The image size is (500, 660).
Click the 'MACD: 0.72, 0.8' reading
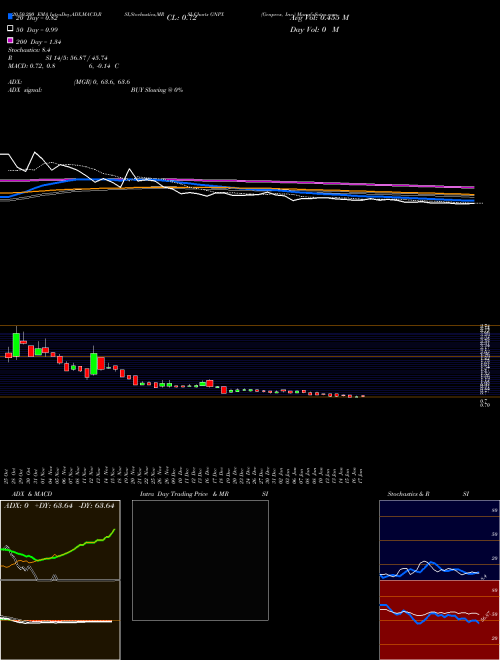pyautogui.click(x=32, y=66)
